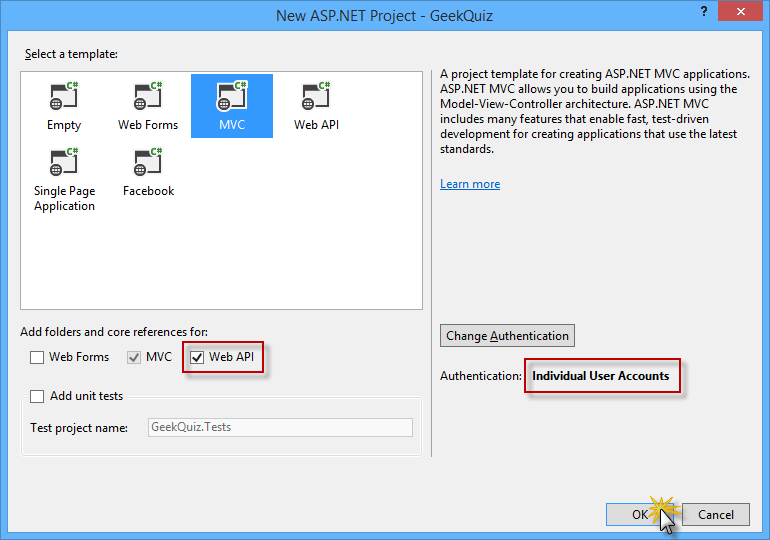Click the Test project name label
The height and width of the screenshot is (540, 770).
79,428
